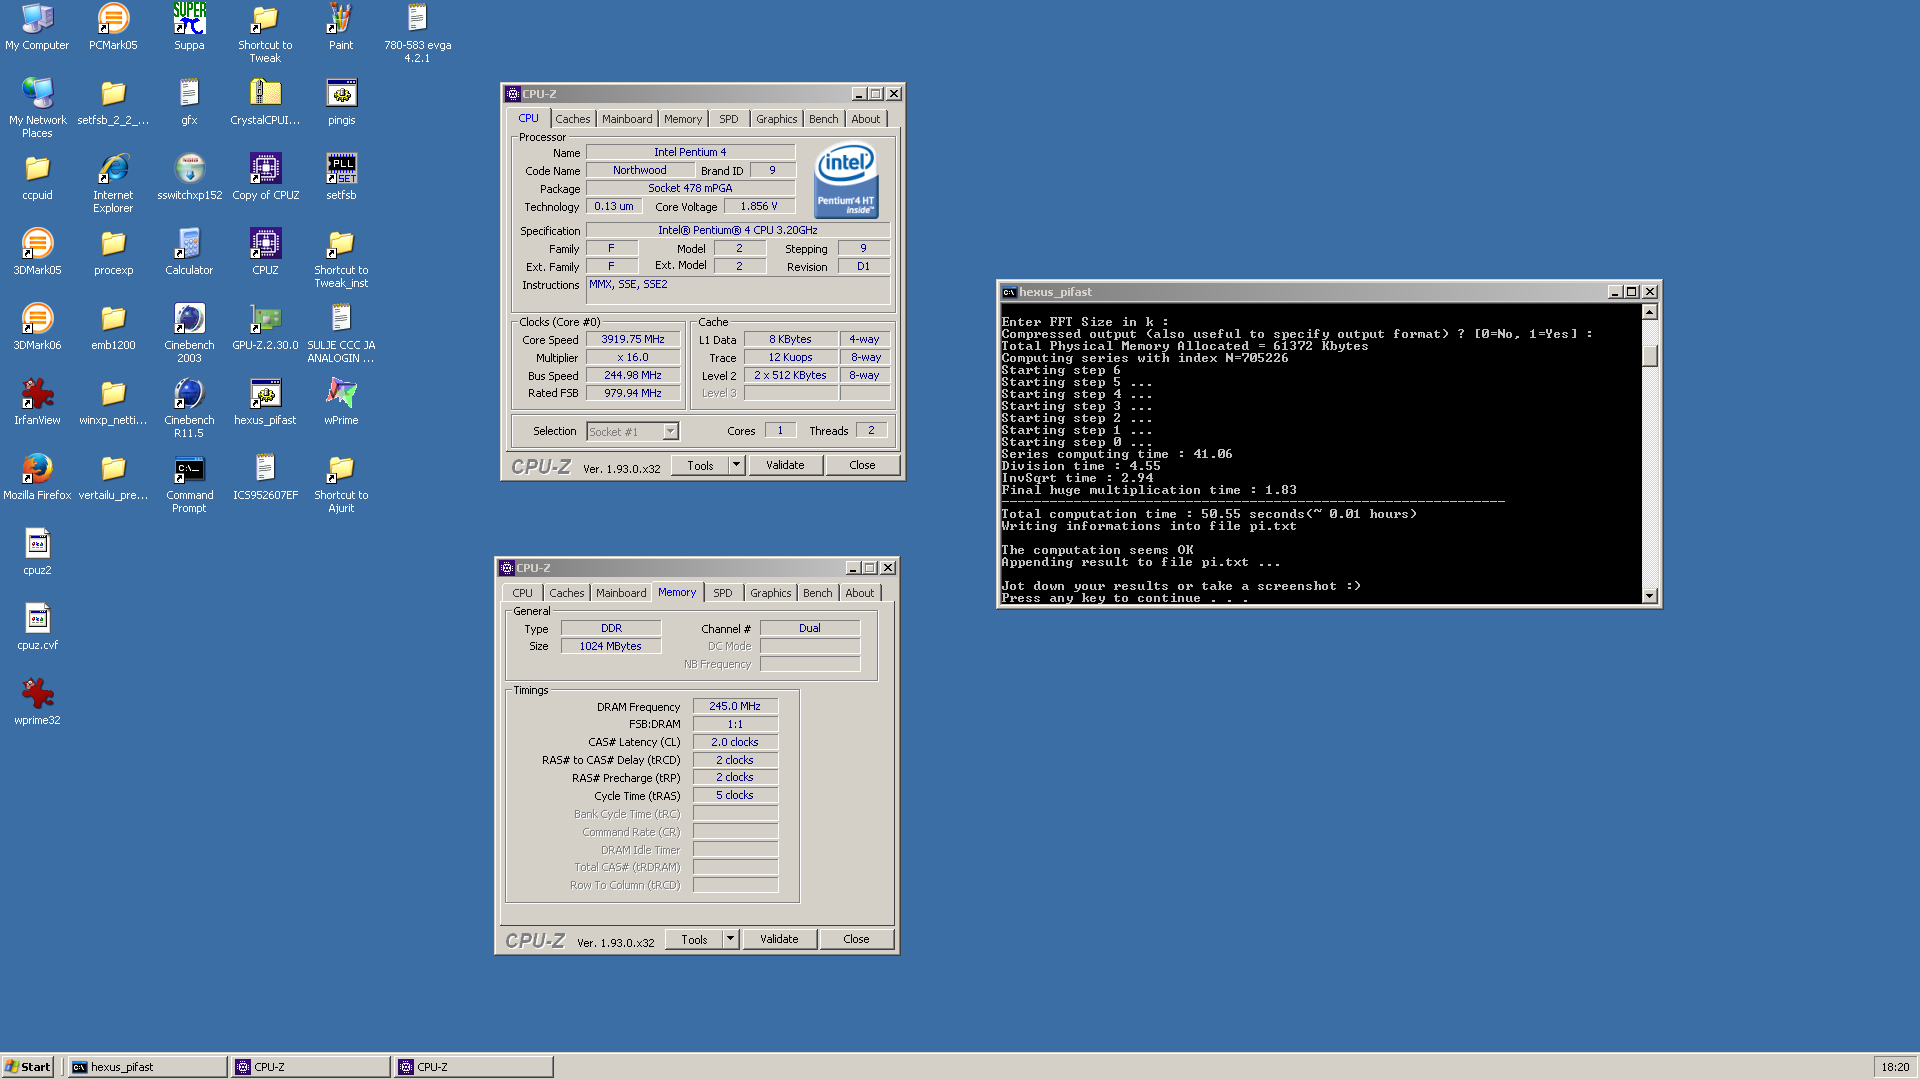Image resolution: width=1920 pixels, height=1080 pixels.
Task: Click Validate button in upper CPU-Z
Action: click(x=785, y=465)
